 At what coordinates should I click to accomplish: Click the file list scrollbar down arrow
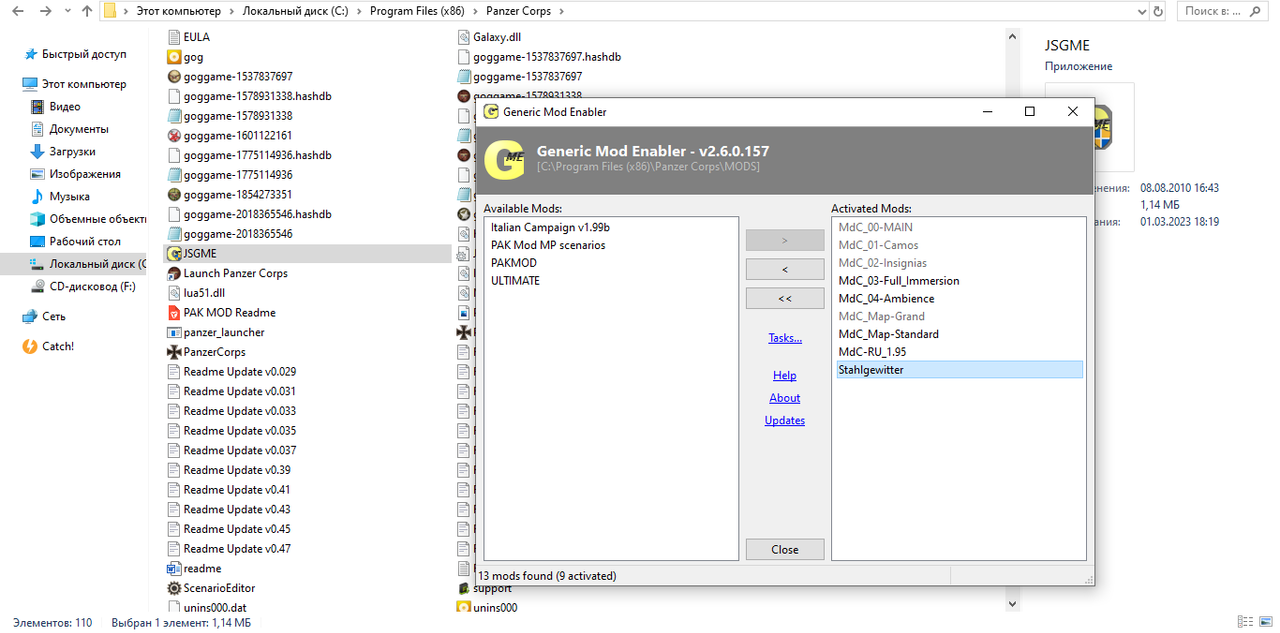point(1011,604)
